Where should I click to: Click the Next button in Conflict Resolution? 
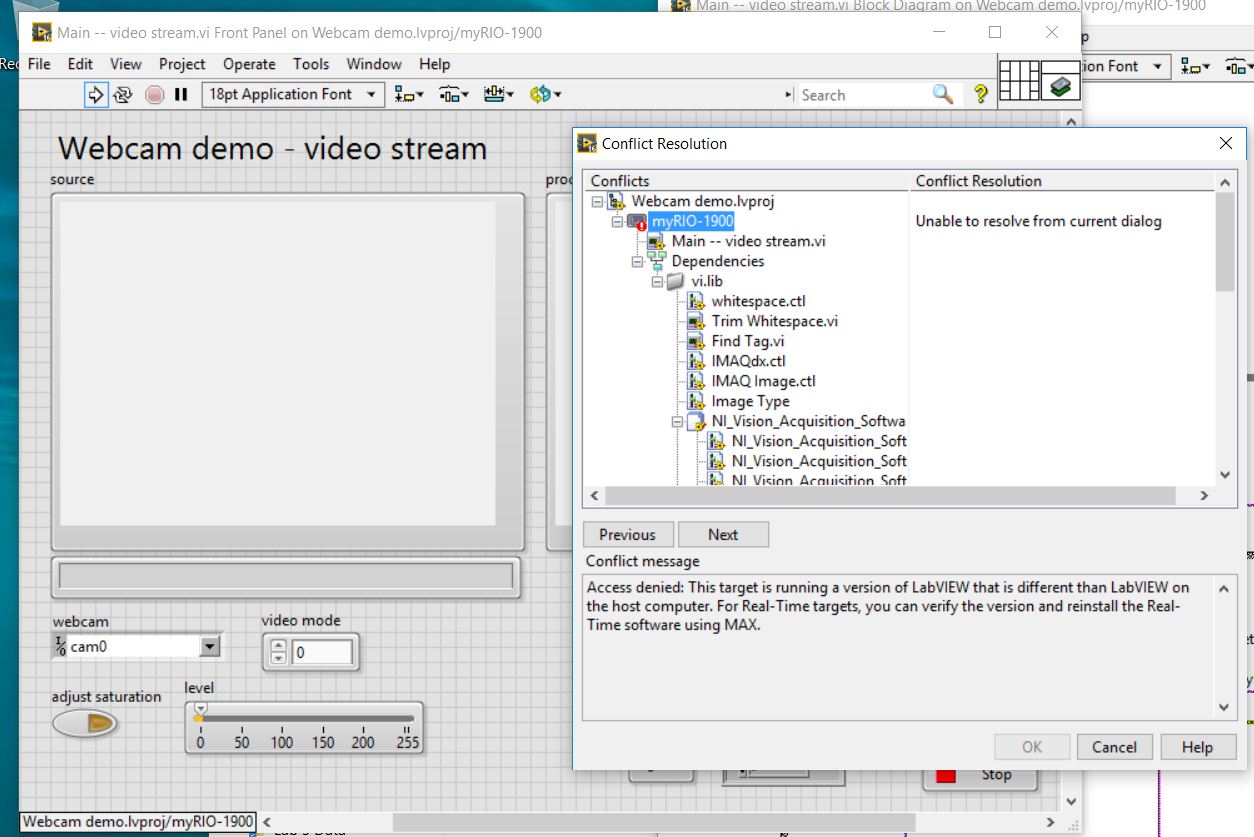pos(723,534)
